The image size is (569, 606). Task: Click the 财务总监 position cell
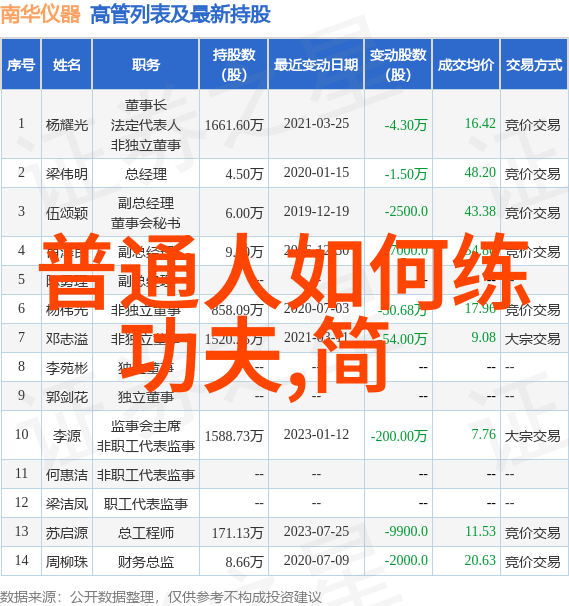146,562
